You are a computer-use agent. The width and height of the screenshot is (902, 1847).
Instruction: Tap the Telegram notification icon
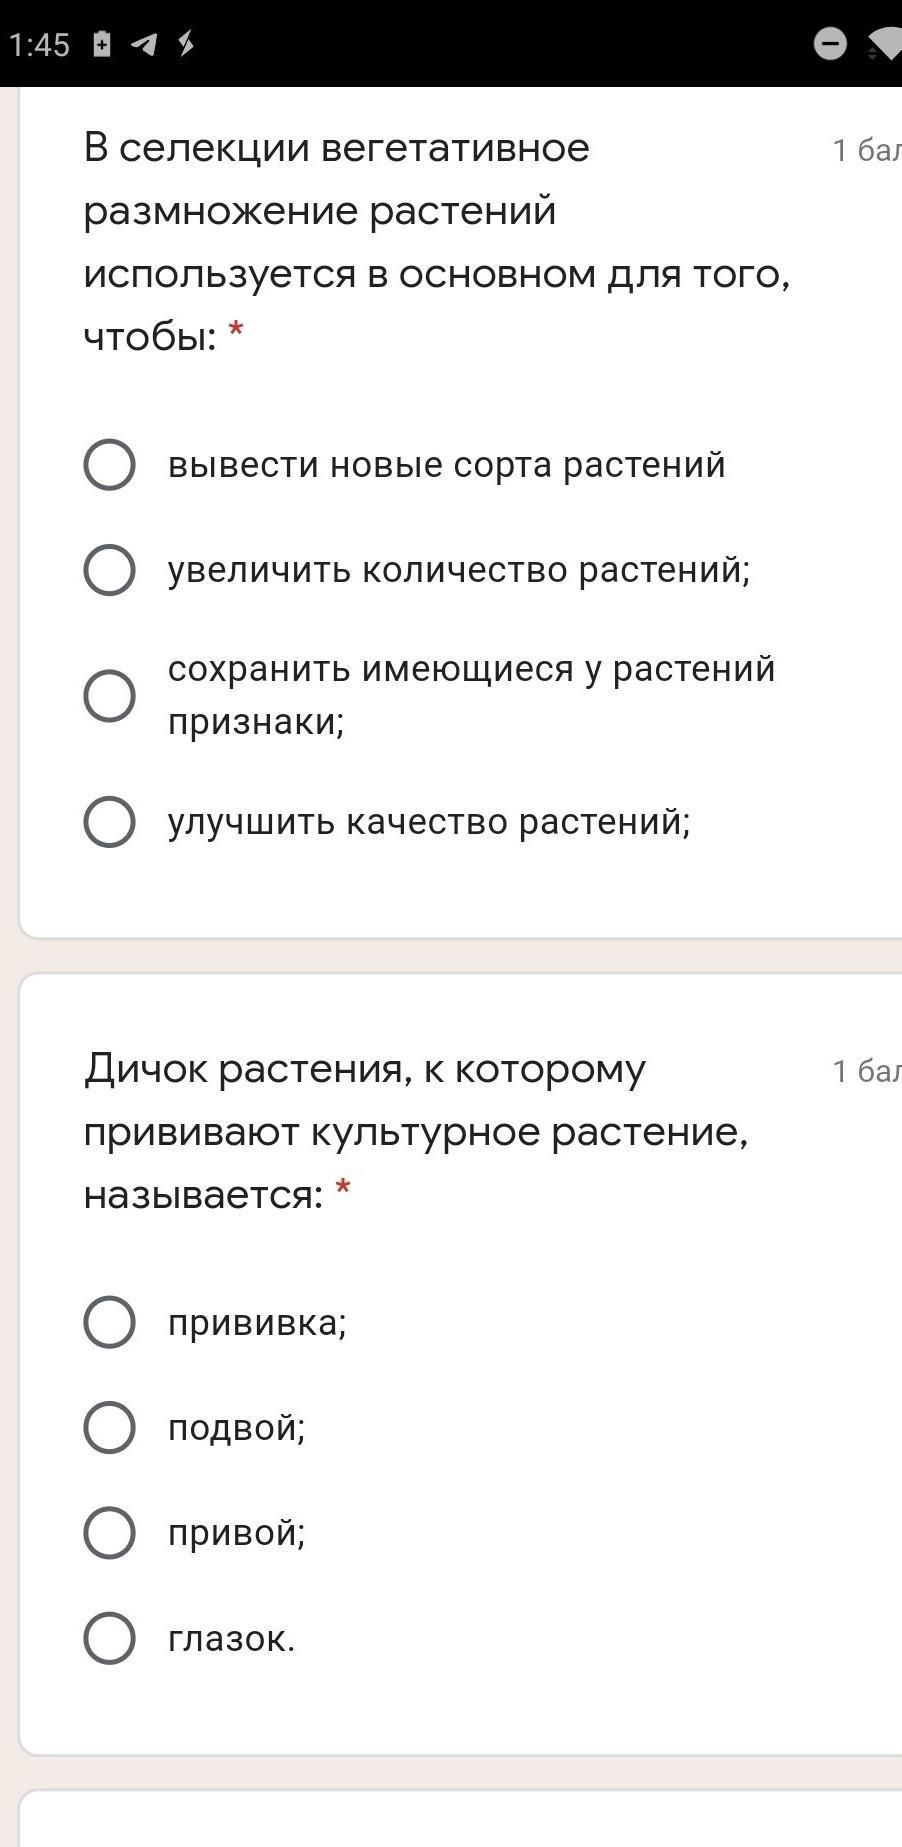click(x=144, y=45)
